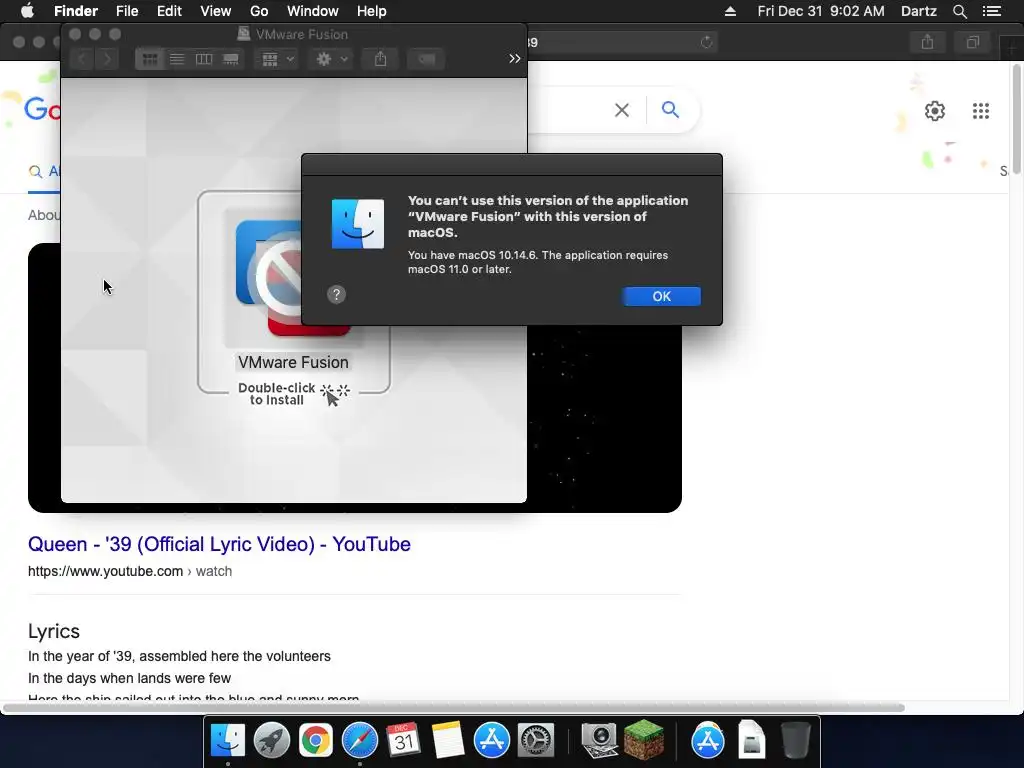Screen dimensions: 1024x768
Task: Click the eject icon in menu bar
Action: [x=730, y=11]
